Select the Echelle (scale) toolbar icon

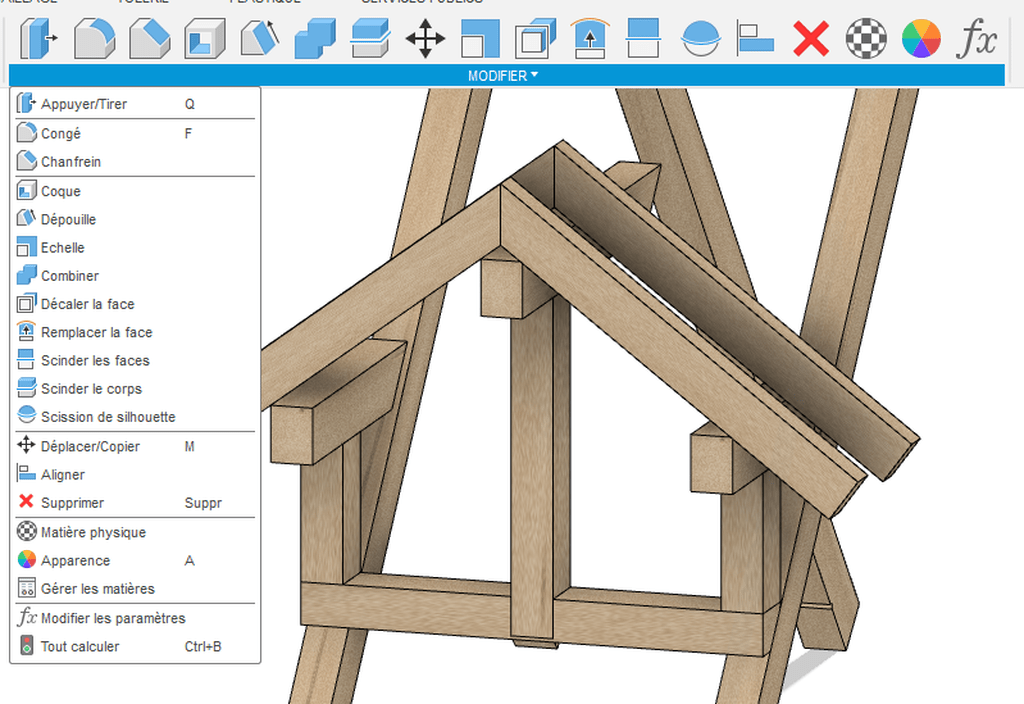[480, 39]
